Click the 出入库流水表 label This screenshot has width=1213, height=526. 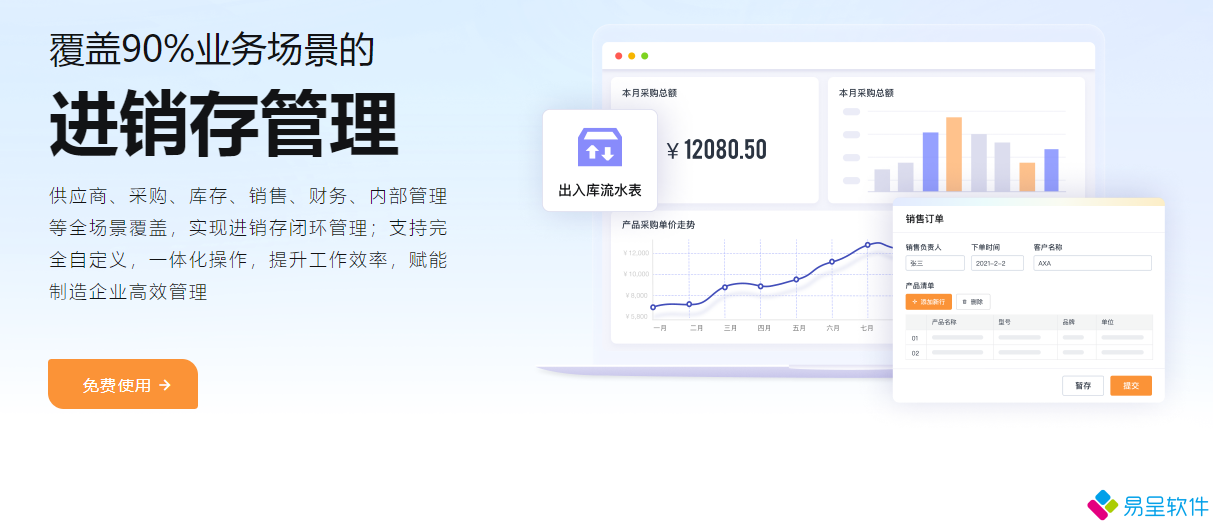click(600, 189)
